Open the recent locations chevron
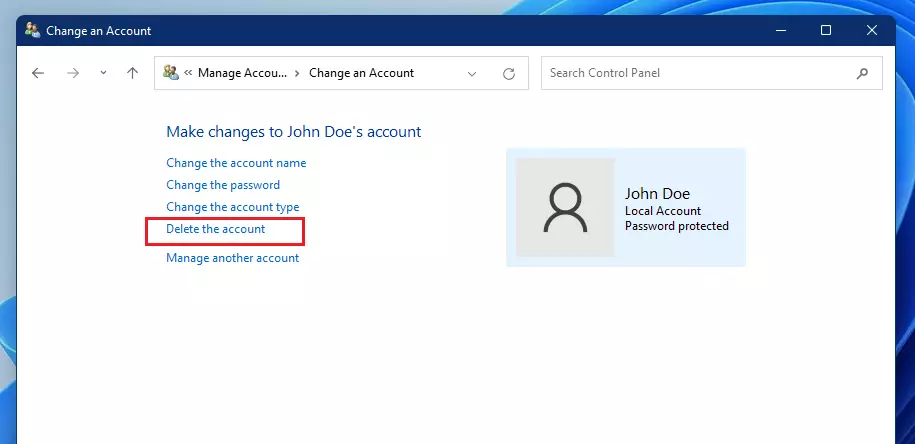The width and height of the screenshot is (915, 444). pyautogui.click(x=103, y=73)
